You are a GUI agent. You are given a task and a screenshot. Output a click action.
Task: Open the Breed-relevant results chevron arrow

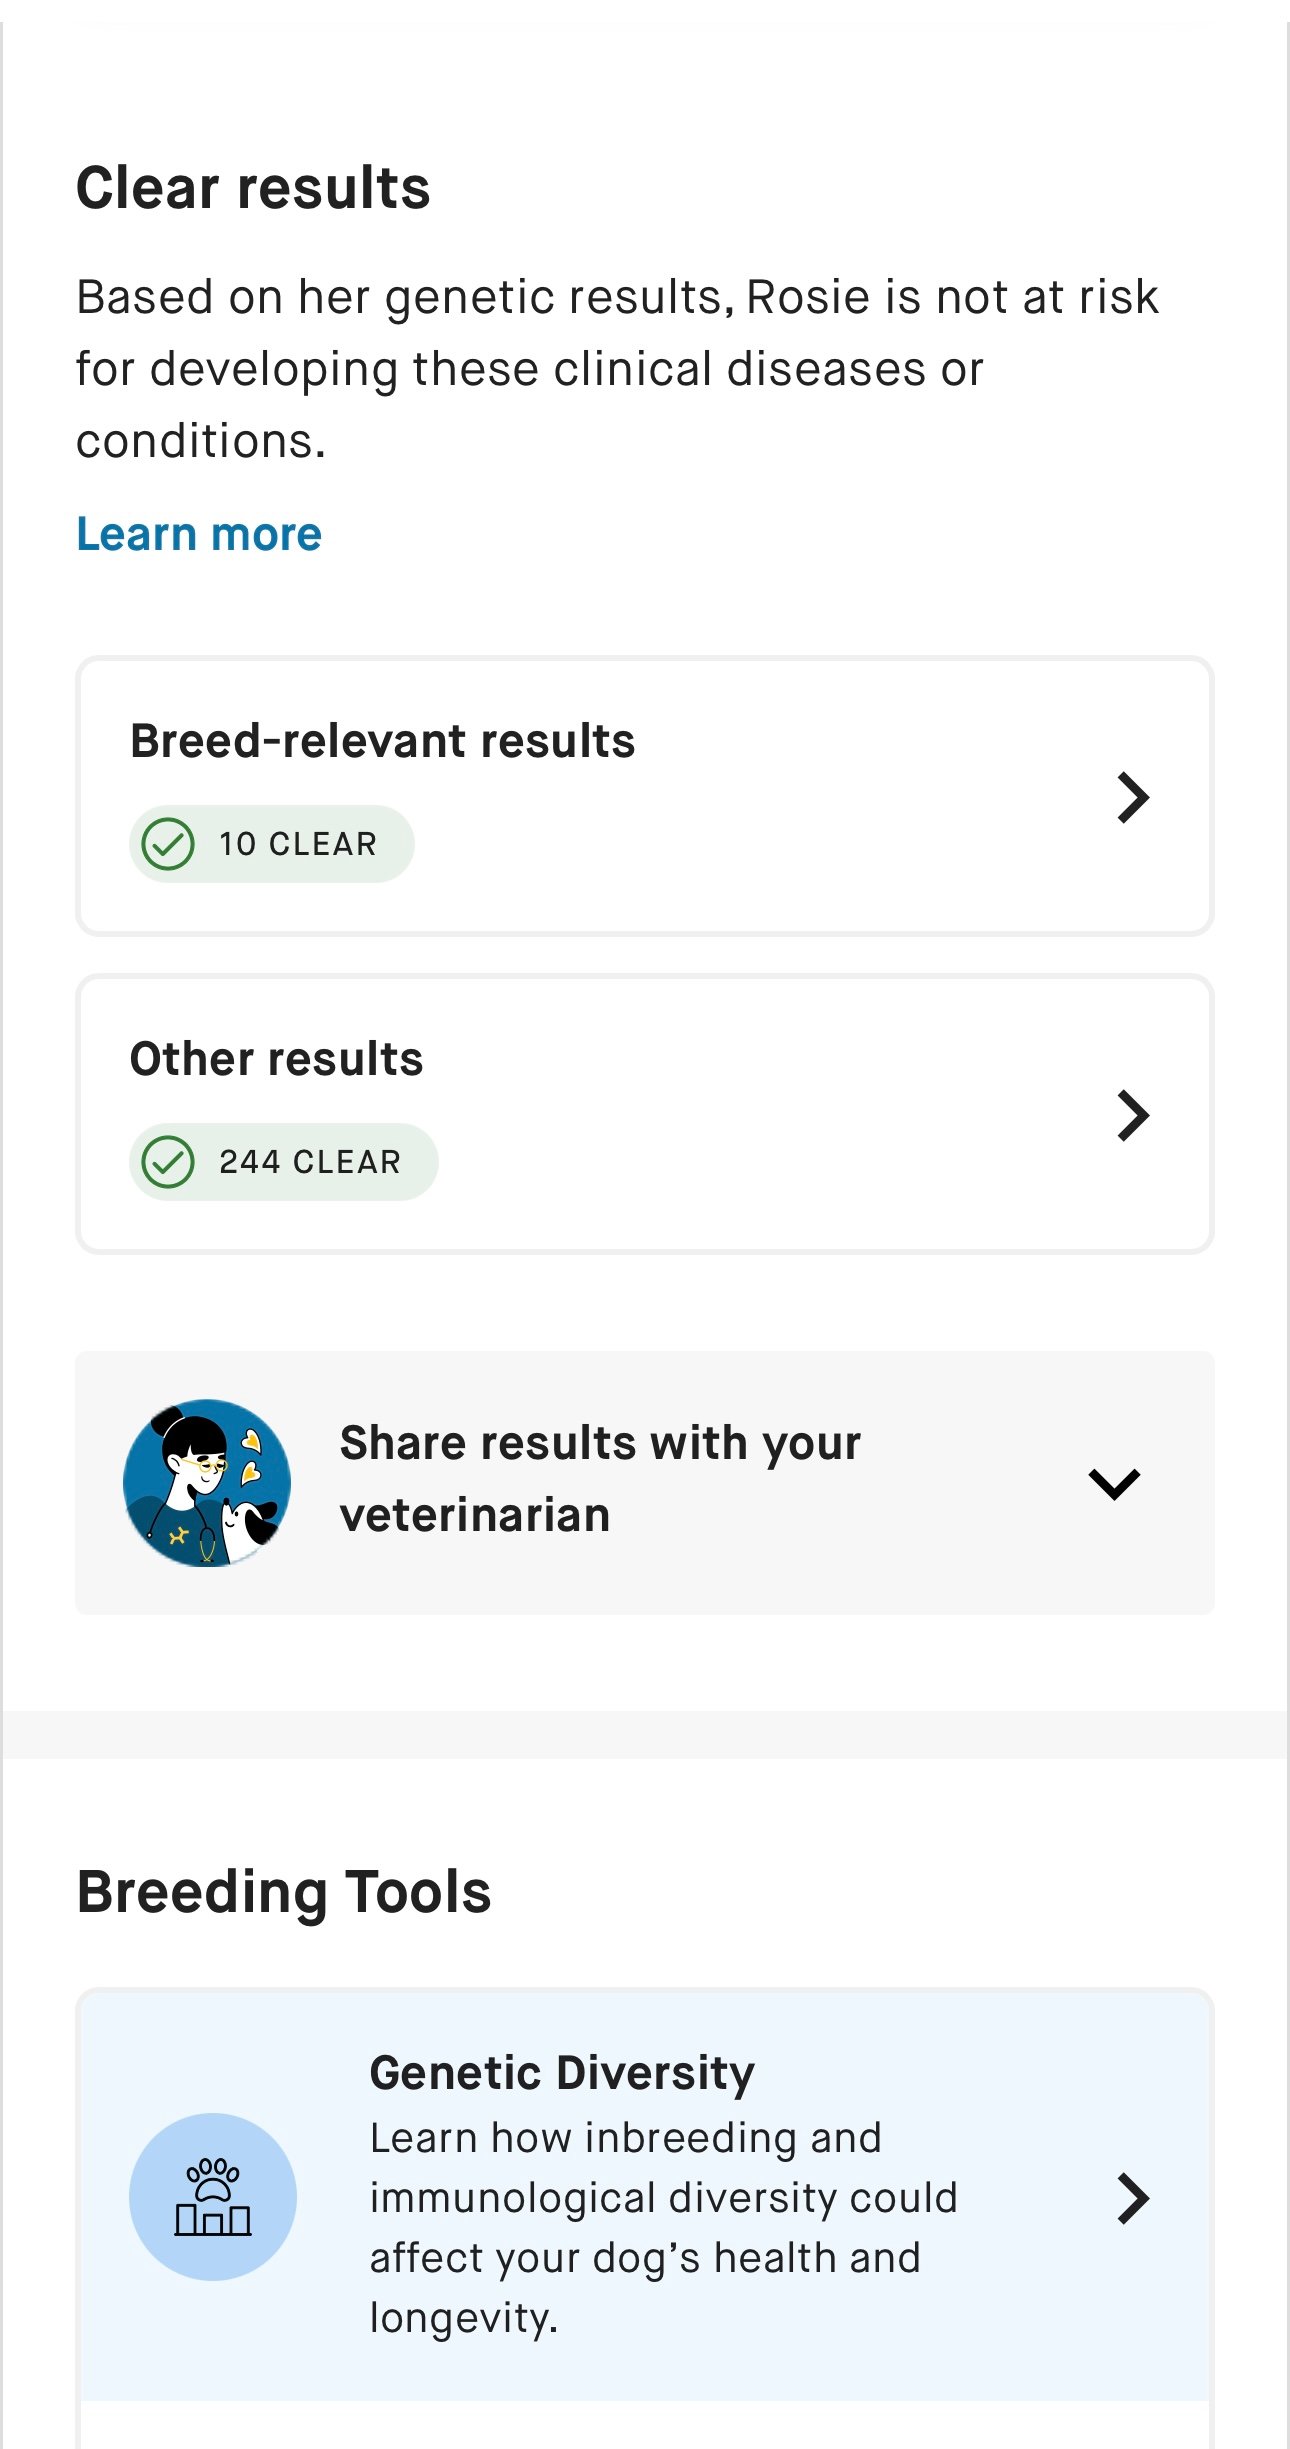point(1133,797)
